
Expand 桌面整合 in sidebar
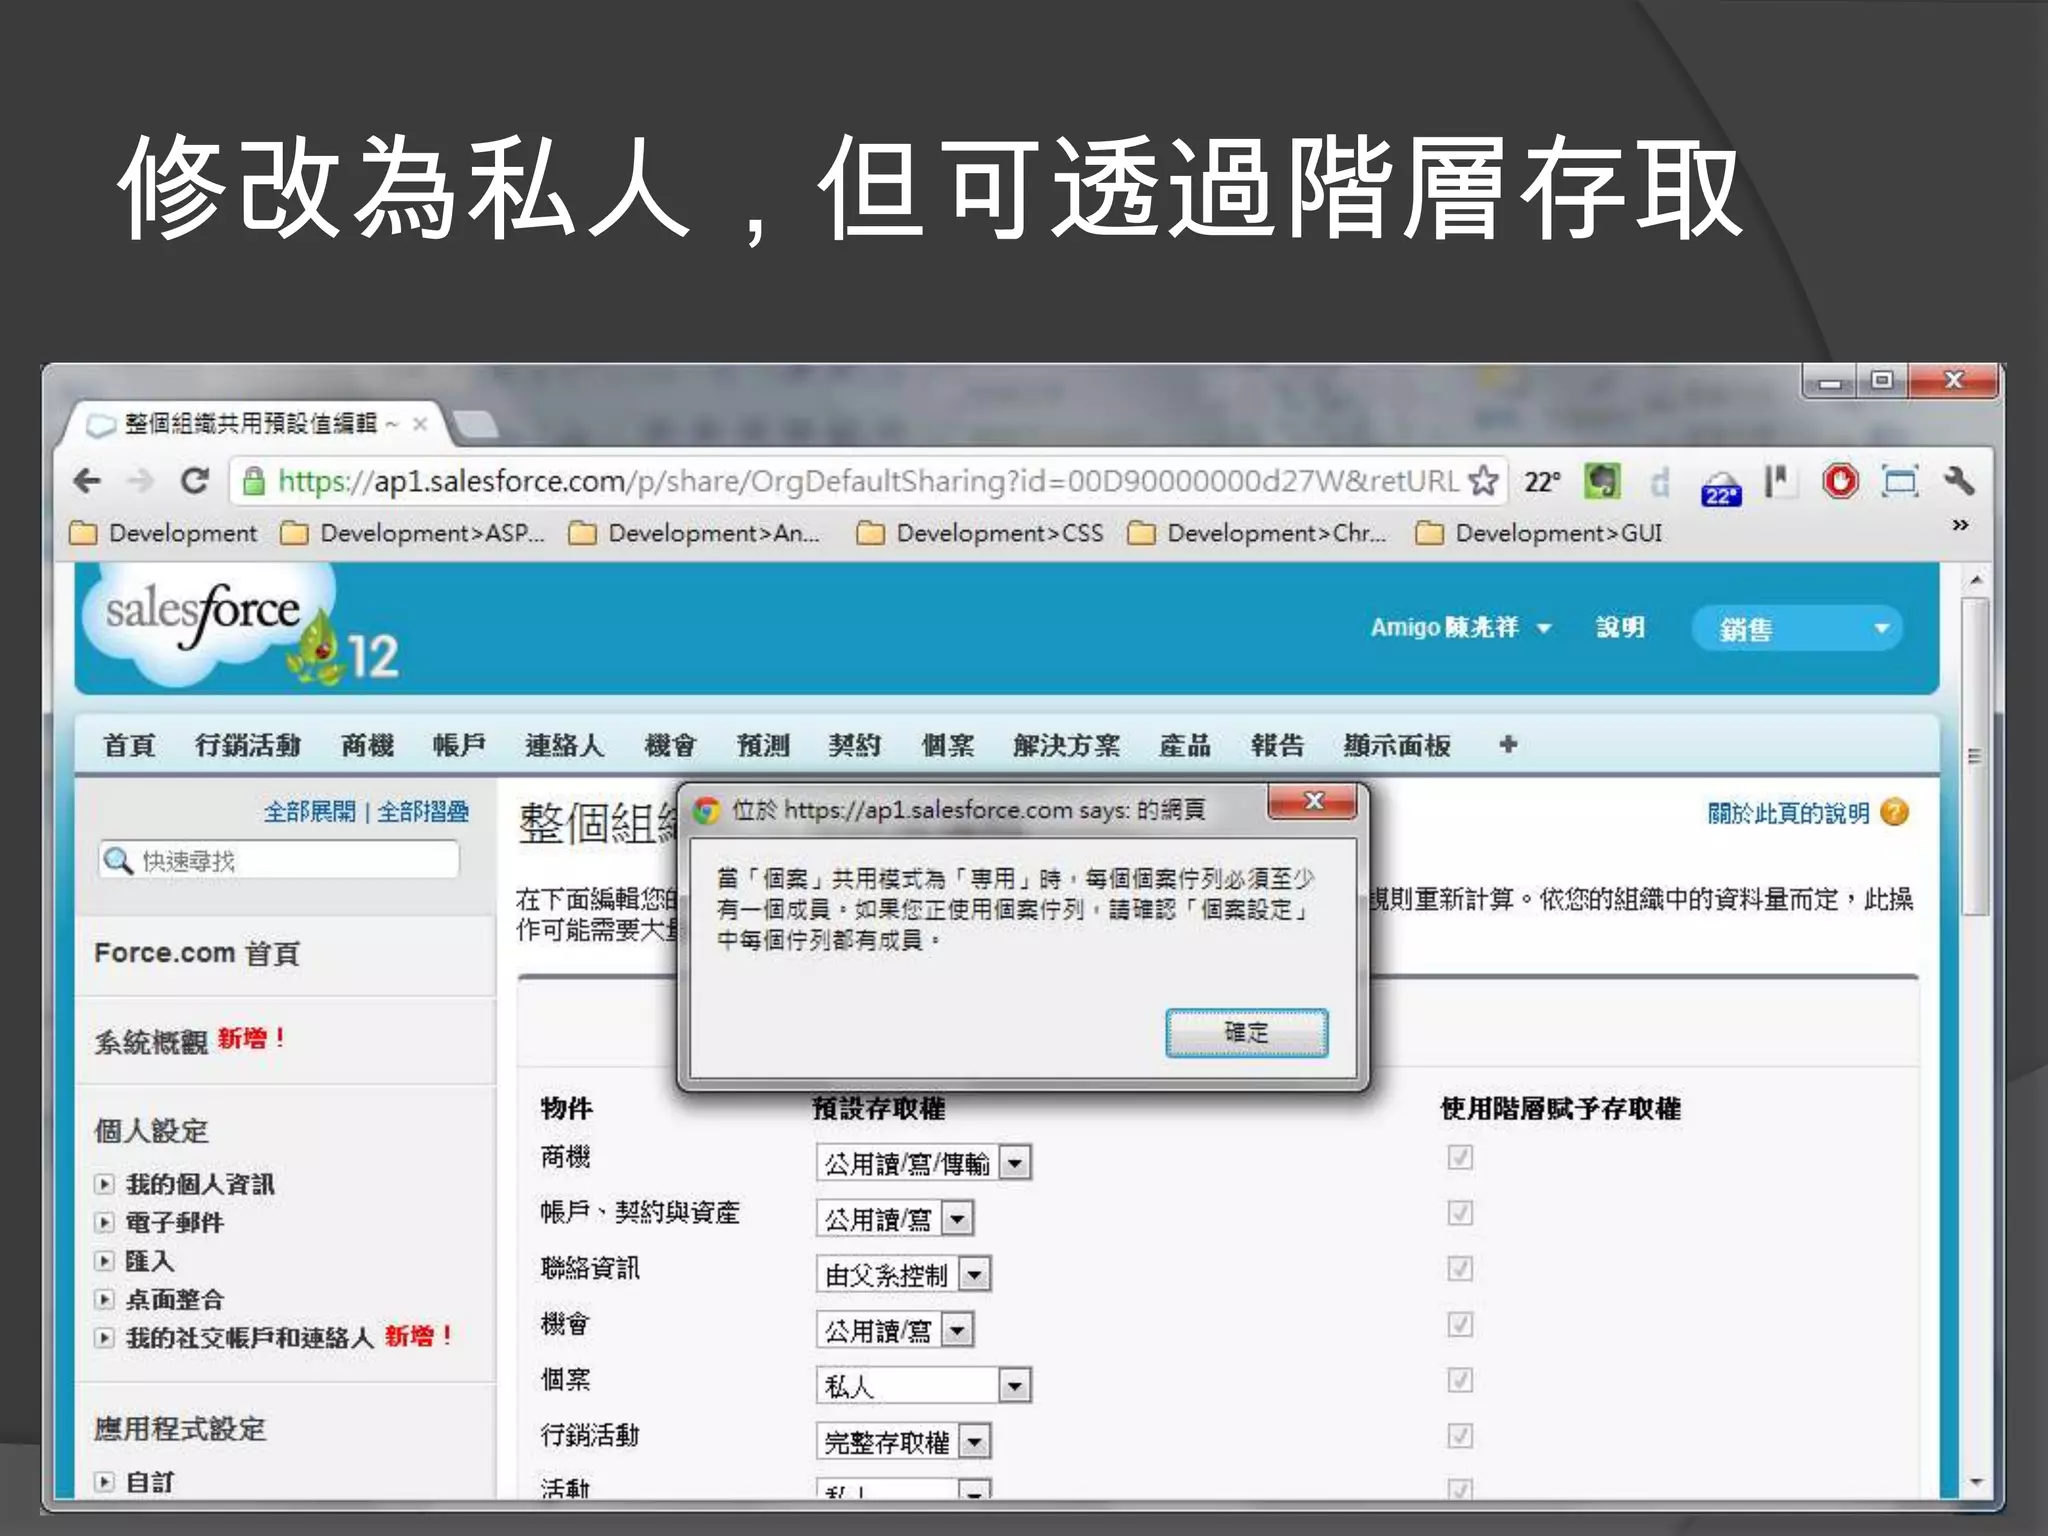(x=104, y=1299)
